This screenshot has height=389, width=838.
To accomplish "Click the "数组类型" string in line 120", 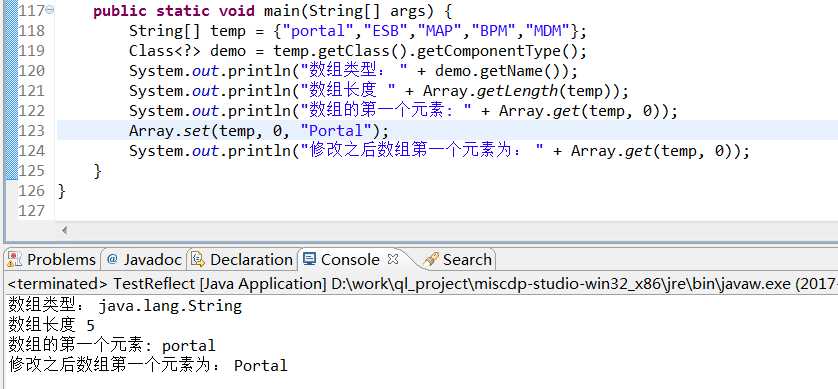I will (354, 71).
